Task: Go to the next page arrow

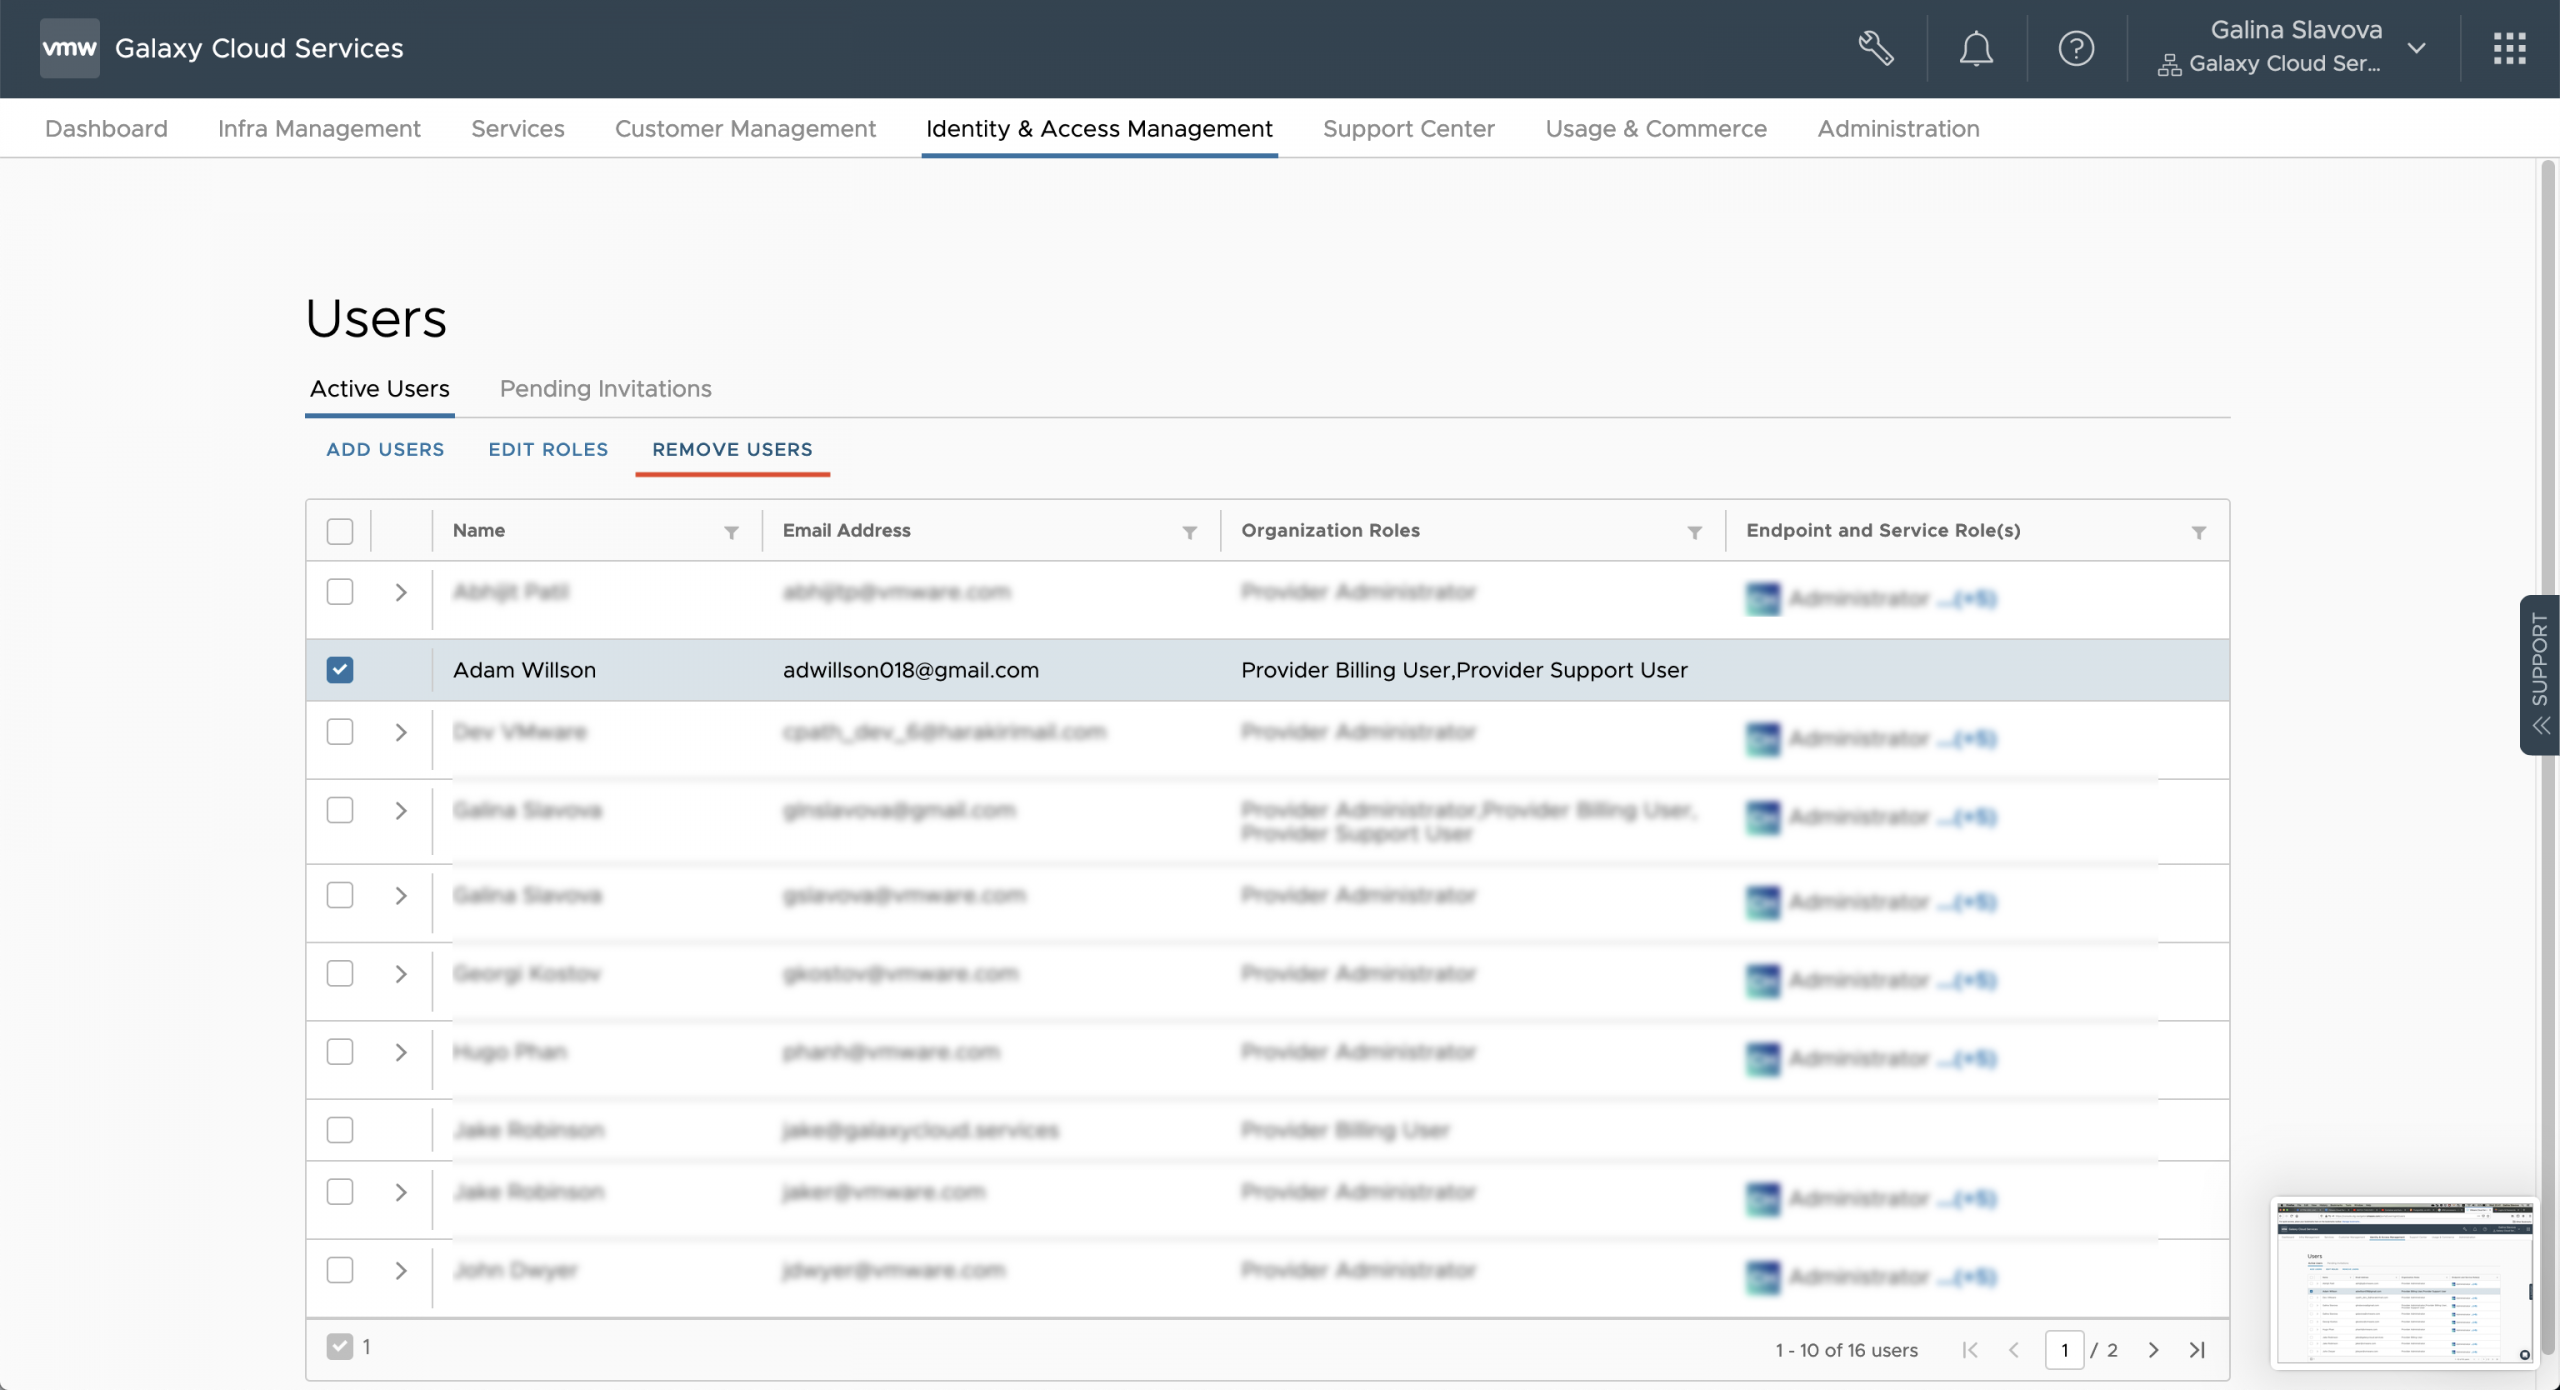Action: point(2153,1350)
